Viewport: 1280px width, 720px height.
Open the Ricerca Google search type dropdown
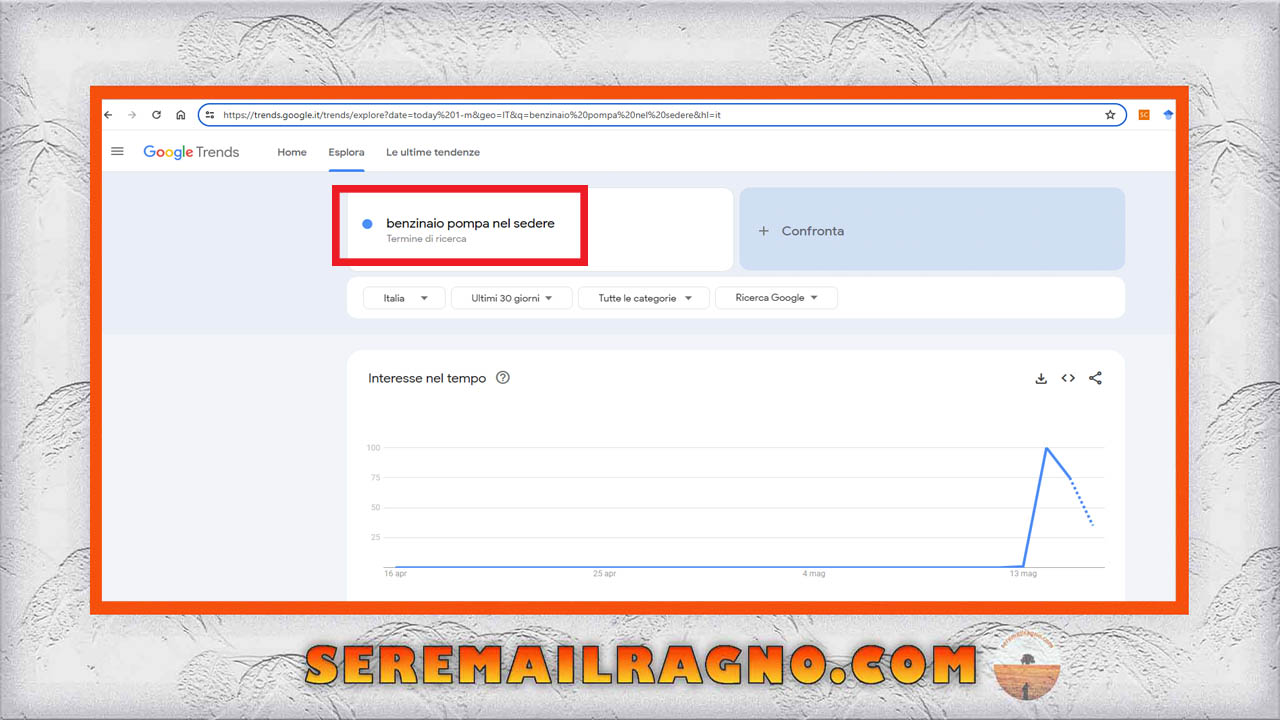click(x=776, y=298)
